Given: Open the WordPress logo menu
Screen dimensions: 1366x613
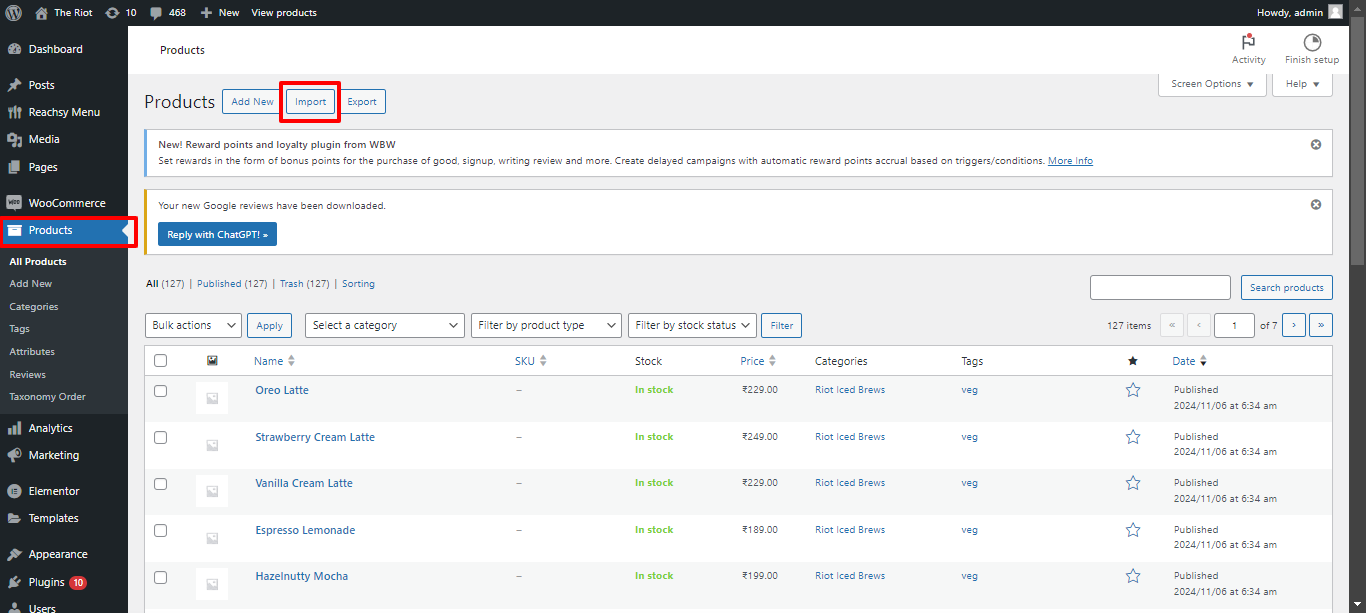Looking at the screenshot, I should coord(11,13).
